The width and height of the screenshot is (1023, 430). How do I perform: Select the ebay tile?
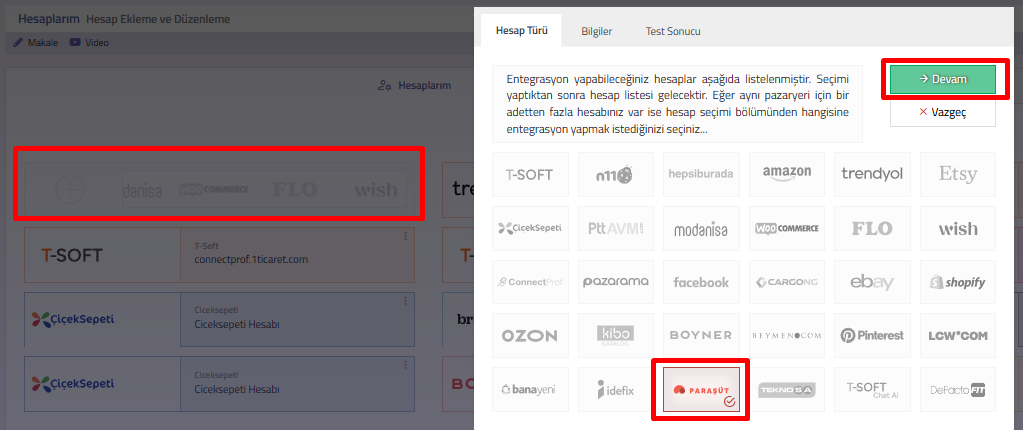[x=872, y=282]
